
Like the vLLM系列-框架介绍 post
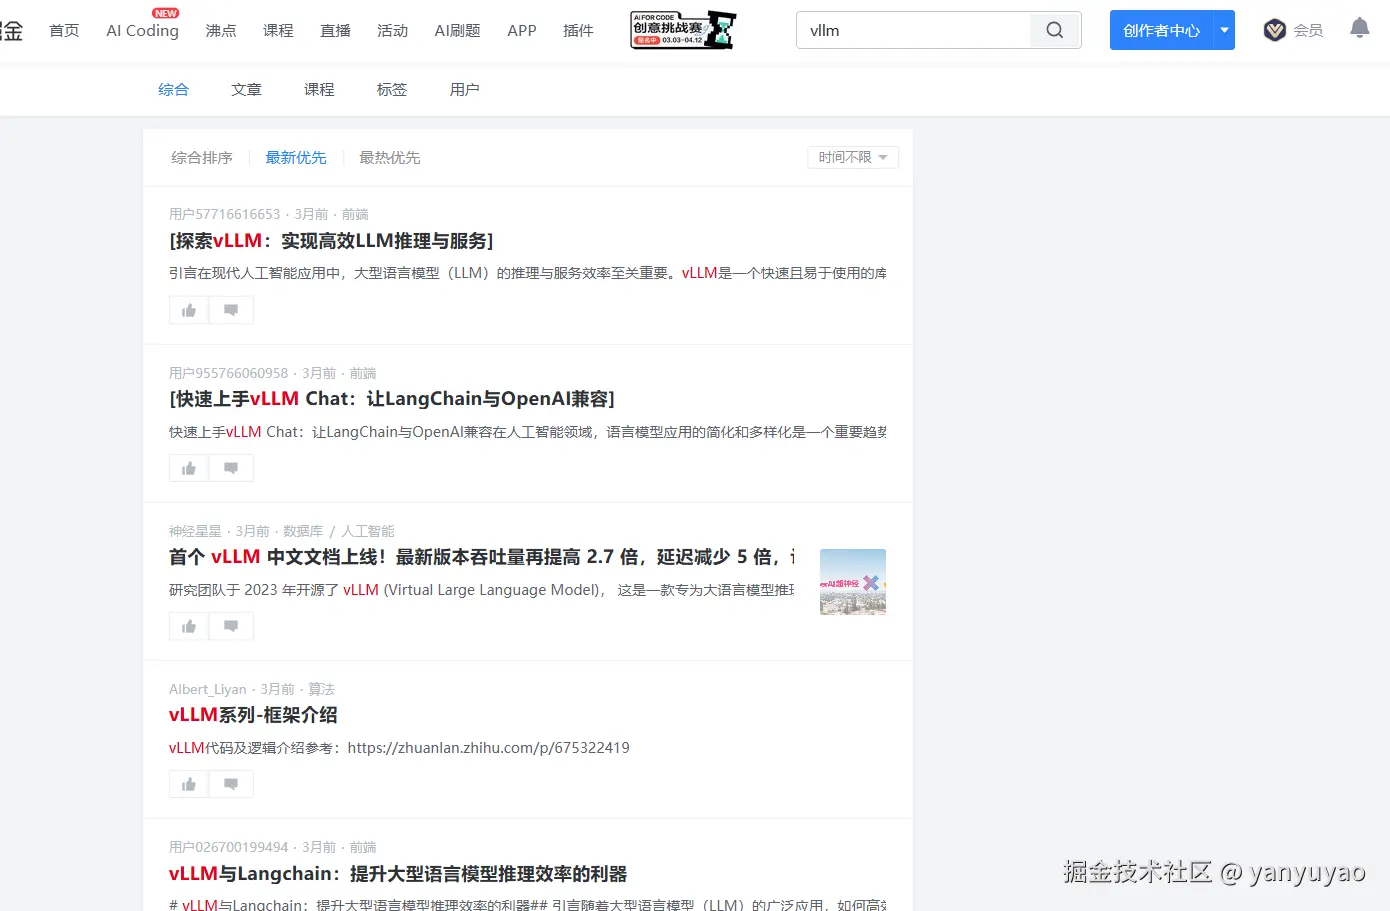click(188, 783)
